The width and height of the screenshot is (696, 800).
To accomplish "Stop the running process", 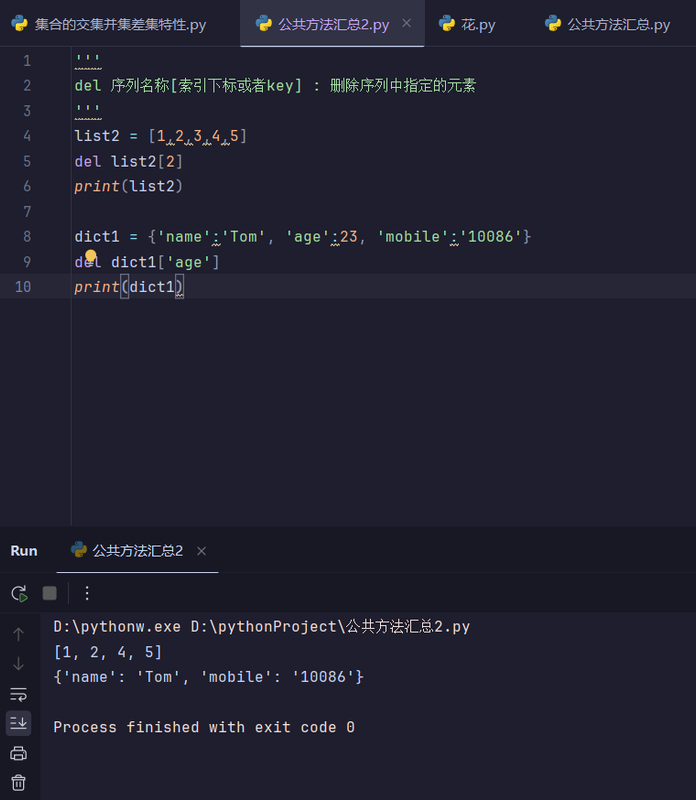I will click(49, 593).
